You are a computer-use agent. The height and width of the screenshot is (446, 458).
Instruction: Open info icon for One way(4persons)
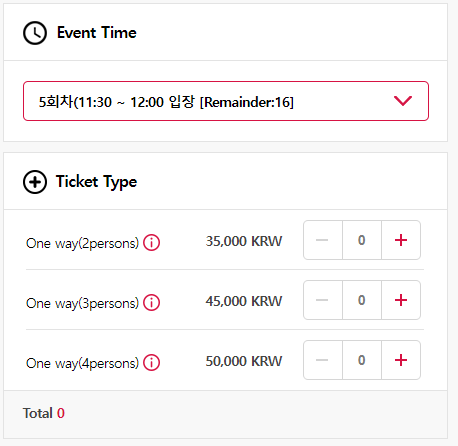[152, 363]
